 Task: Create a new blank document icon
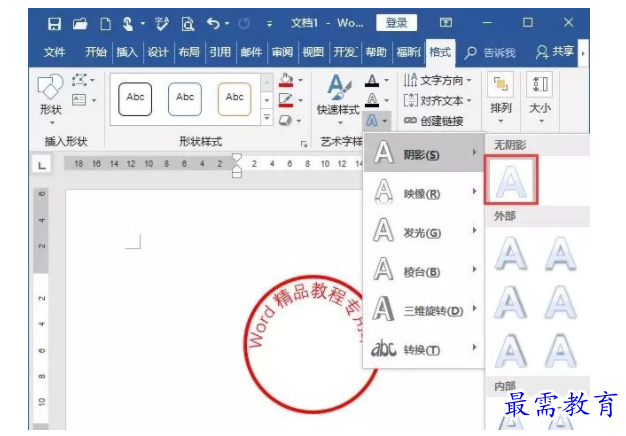coord(105,24)
